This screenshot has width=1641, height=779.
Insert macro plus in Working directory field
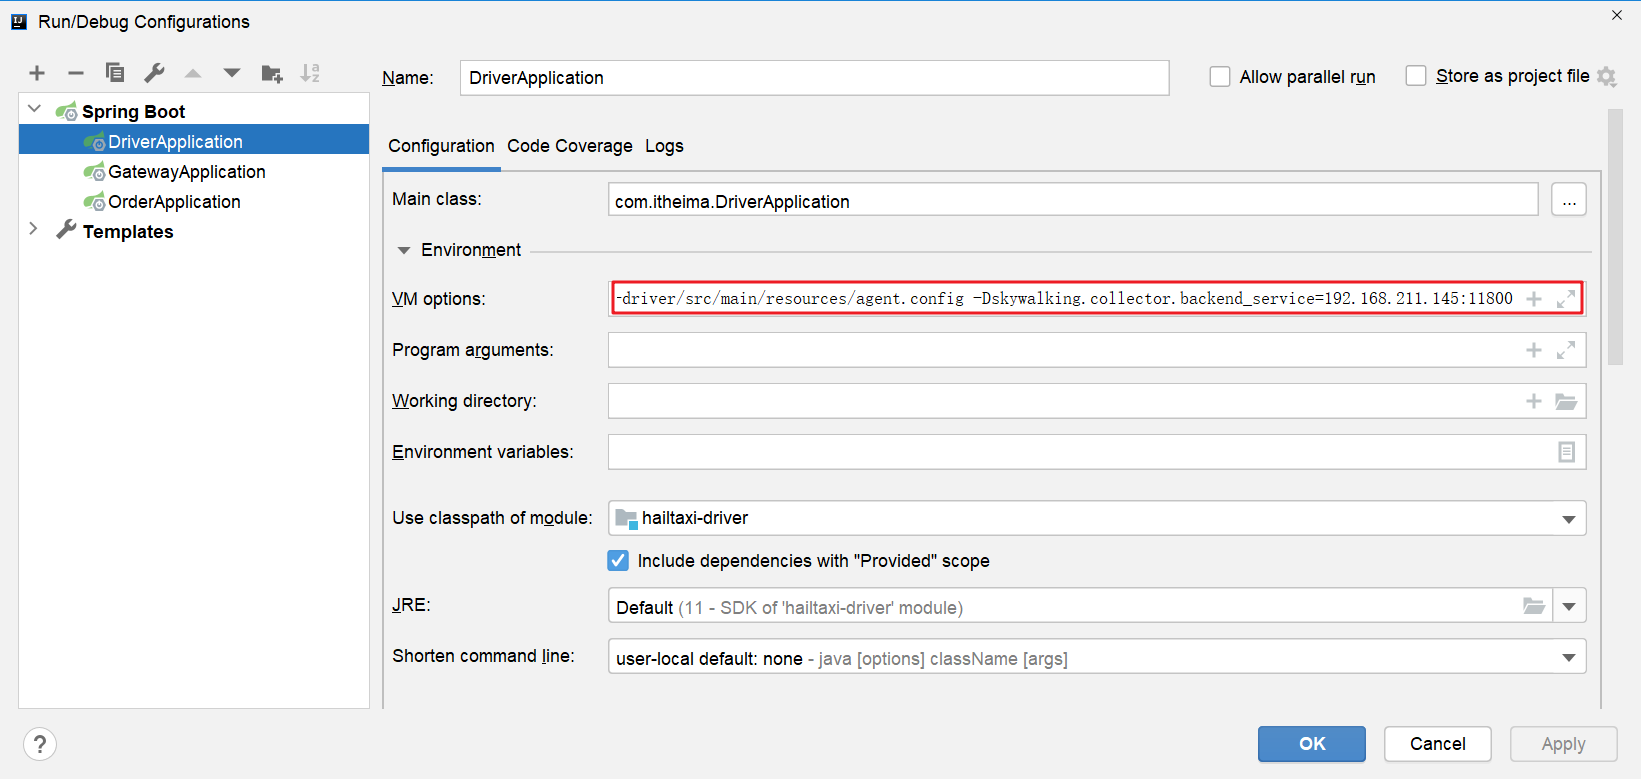tap(1534, 401)
